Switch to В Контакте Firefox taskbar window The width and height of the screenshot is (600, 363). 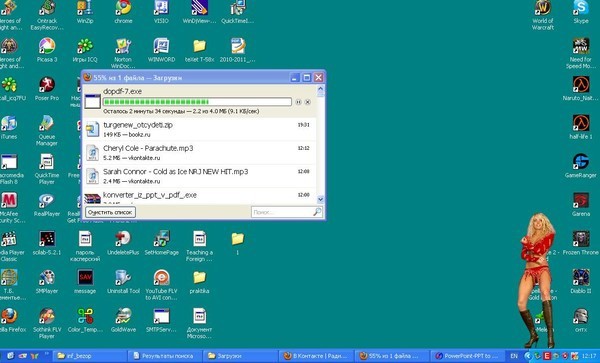point(316,356)
